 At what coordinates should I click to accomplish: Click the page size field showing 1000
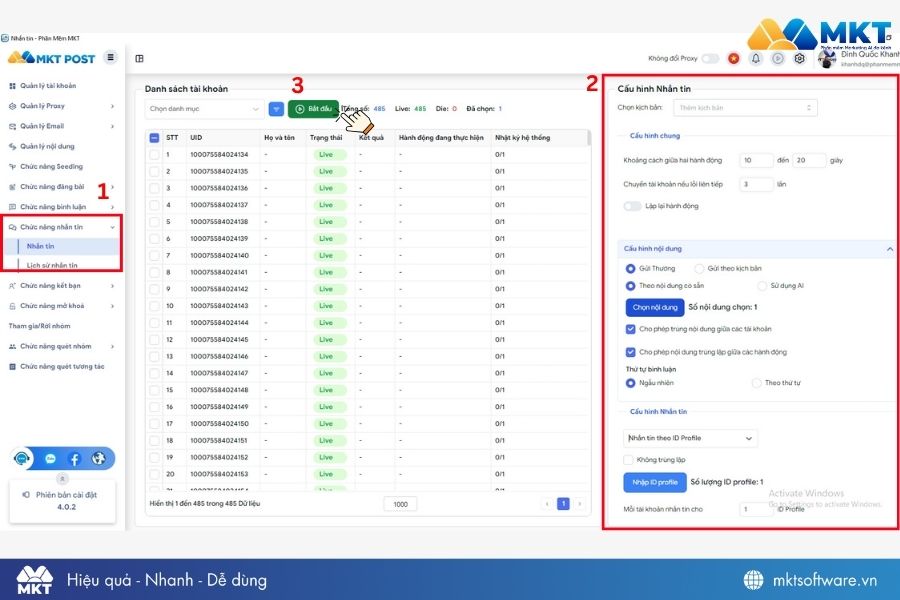(x=400, y=505)
